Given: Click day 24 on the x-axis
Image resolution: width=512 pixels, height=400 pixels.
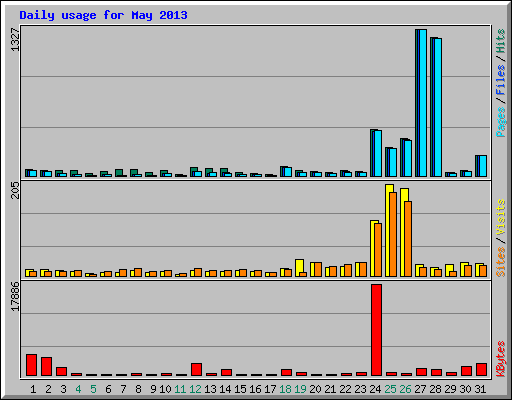Looking at the screenshot, I should pyautogui.click(x=375, y=389).
